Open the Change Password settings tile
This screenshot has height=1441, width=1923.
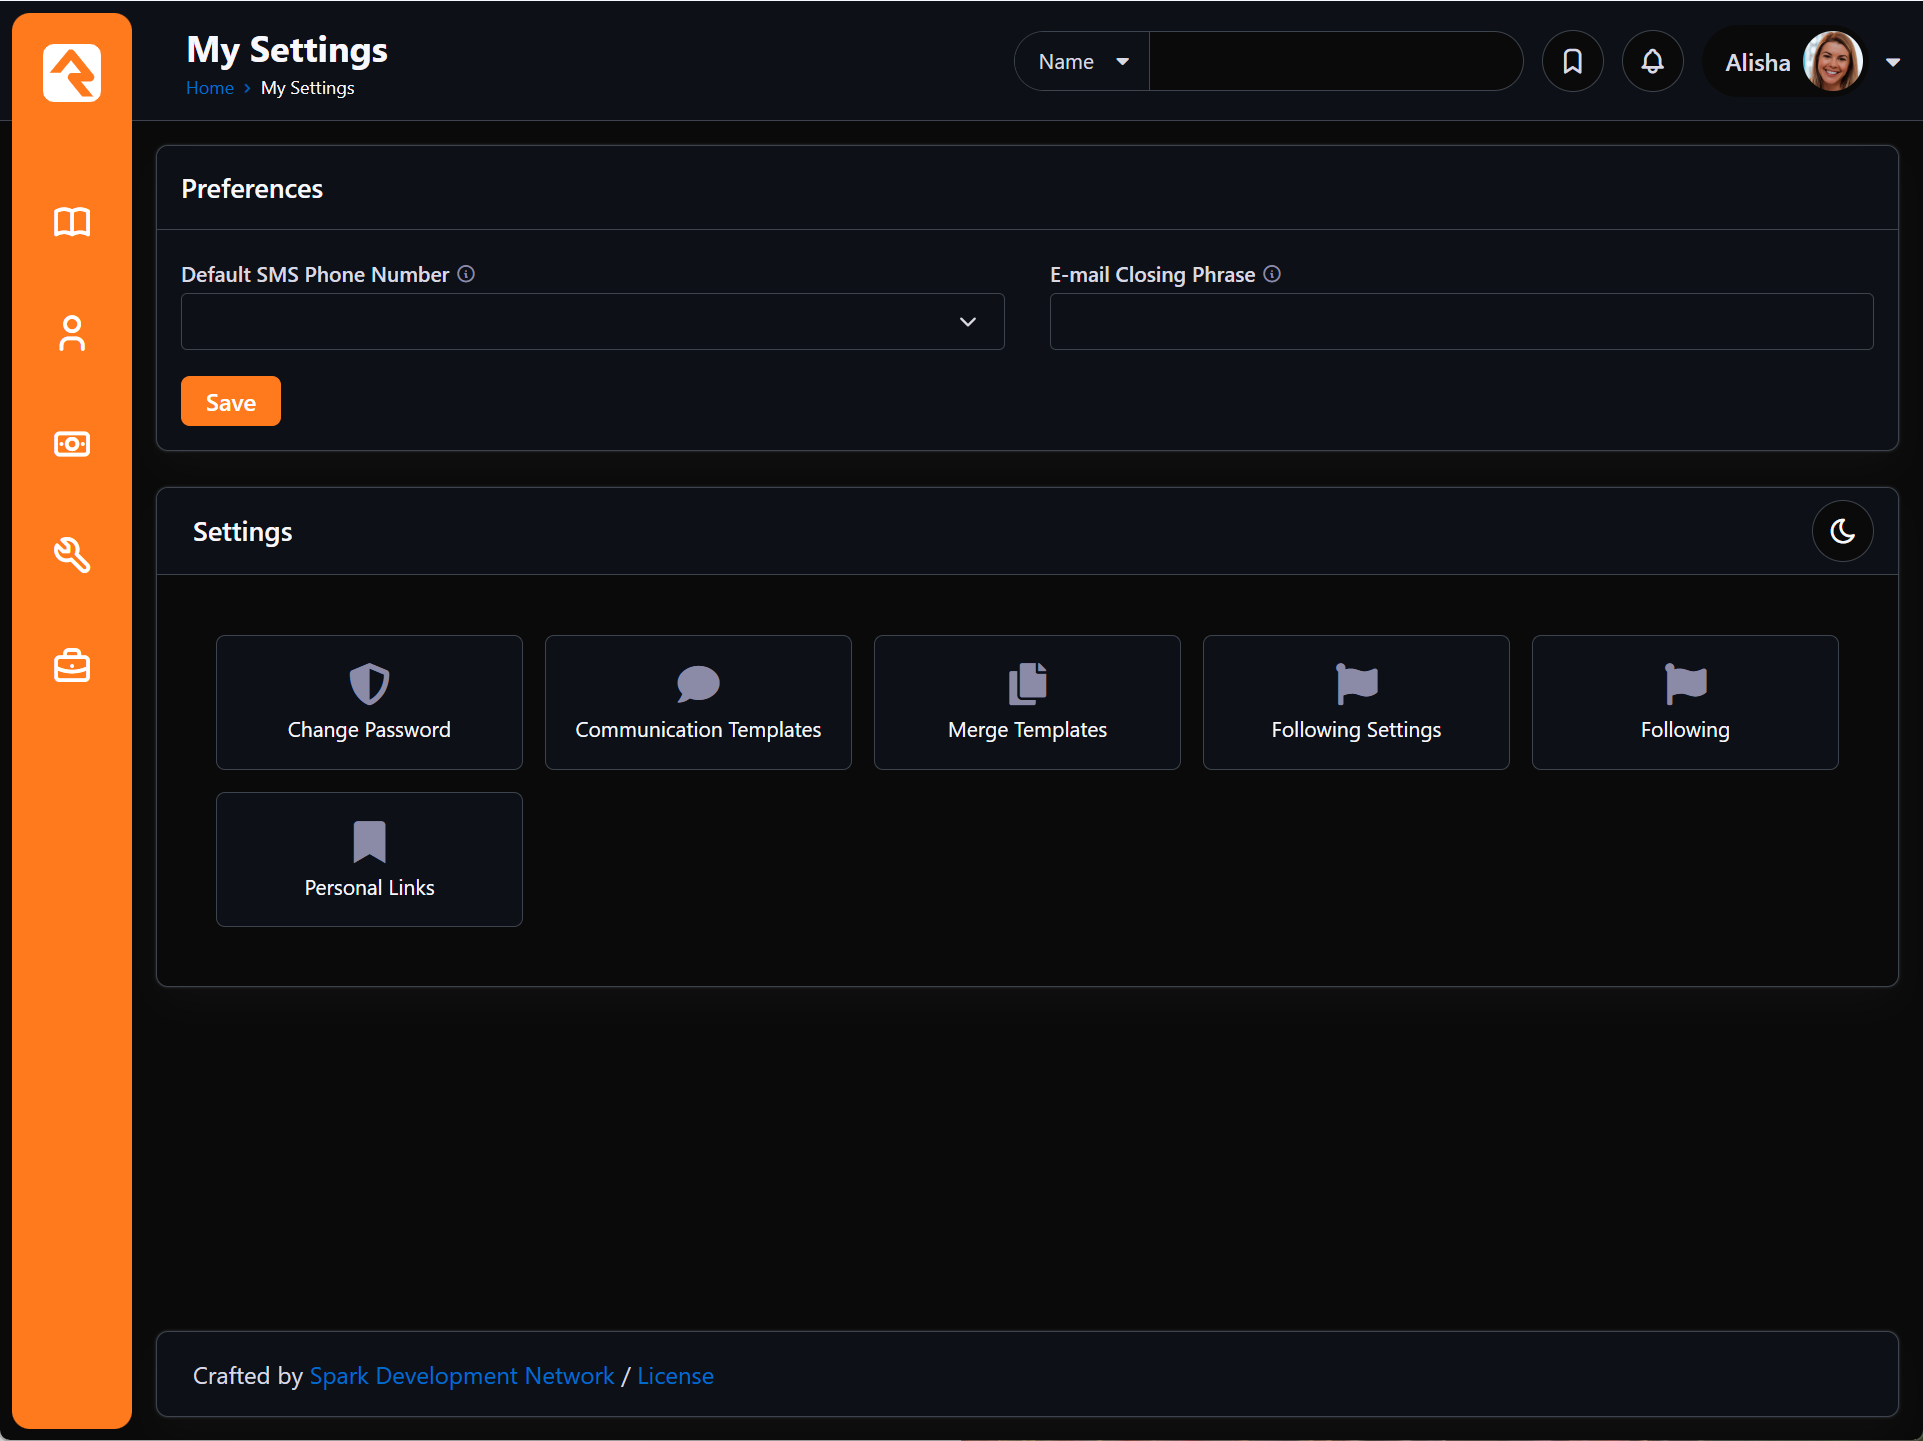pyautogui.click(x=369, y=702)
